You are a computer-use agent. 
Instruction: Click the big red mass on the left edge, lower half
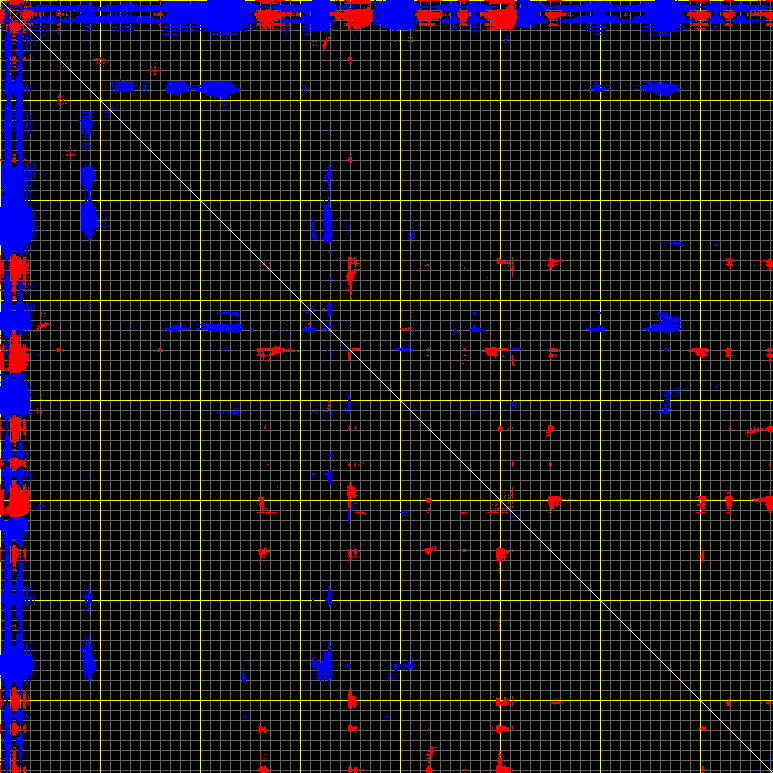[x=17, y=500]
